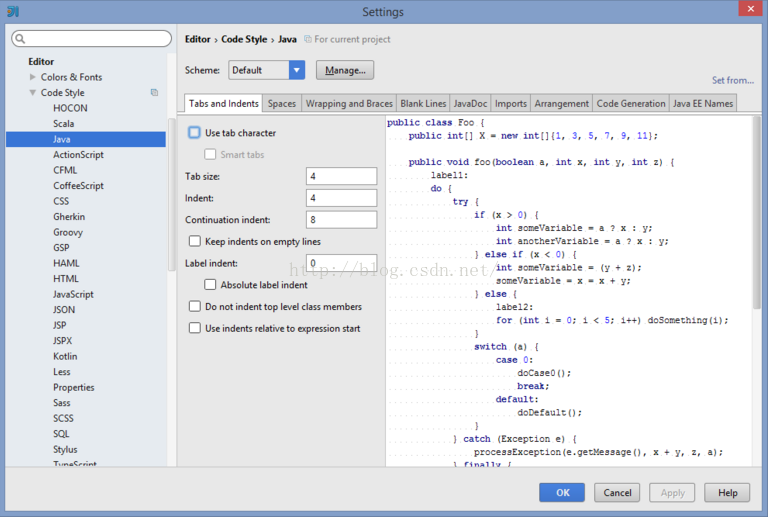Viewport: 769px width, 518px height.
Task: Check Absolute label indent
Action: coord(210,285)
